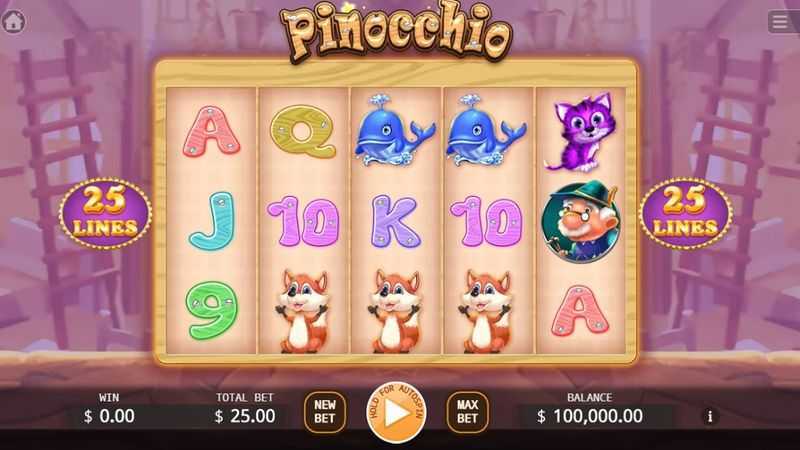Open the hamburger menu
The width and height of the screenshot is (800, 450).
780,22
